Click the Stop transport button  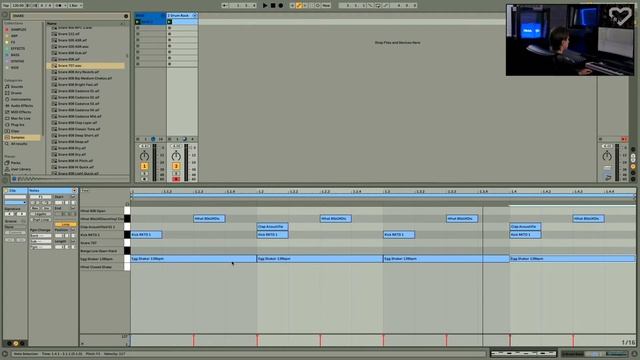[273, 5]
